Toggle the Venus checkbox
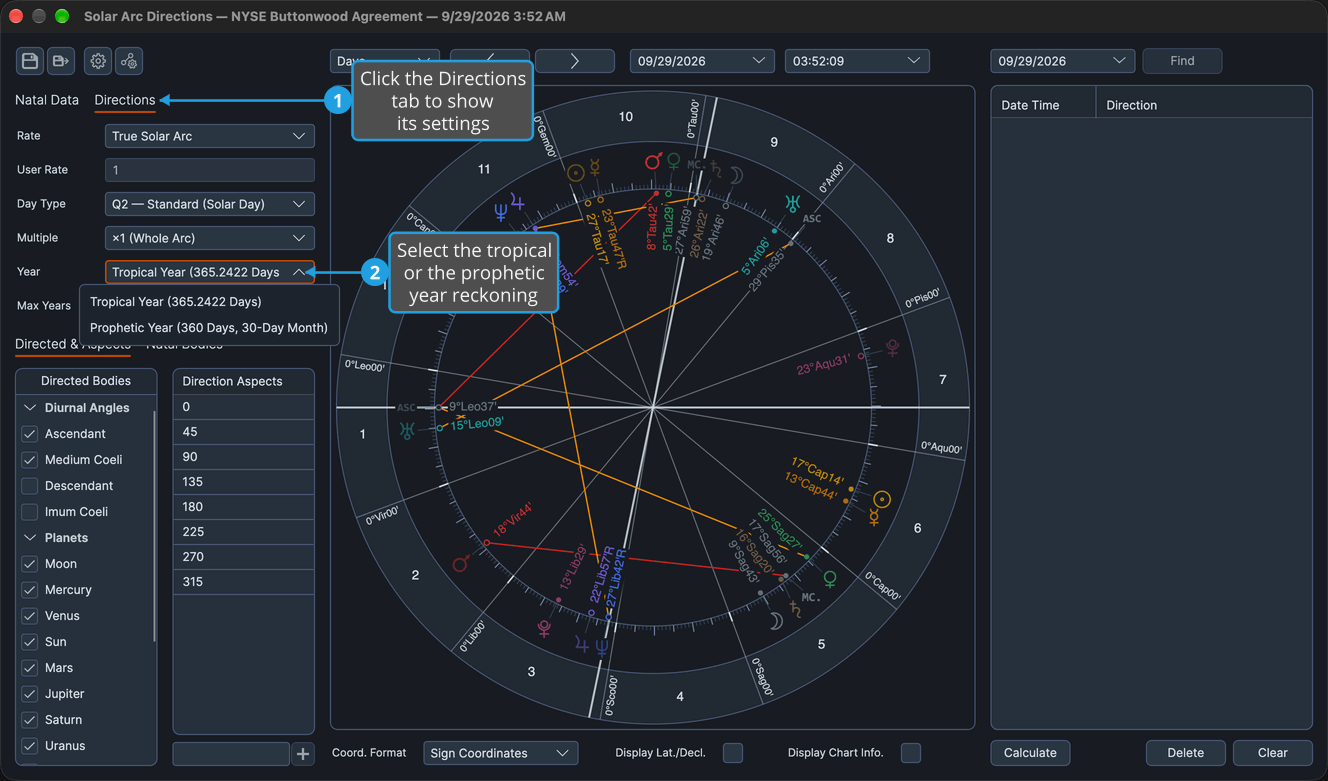 (x=30, y=616)
